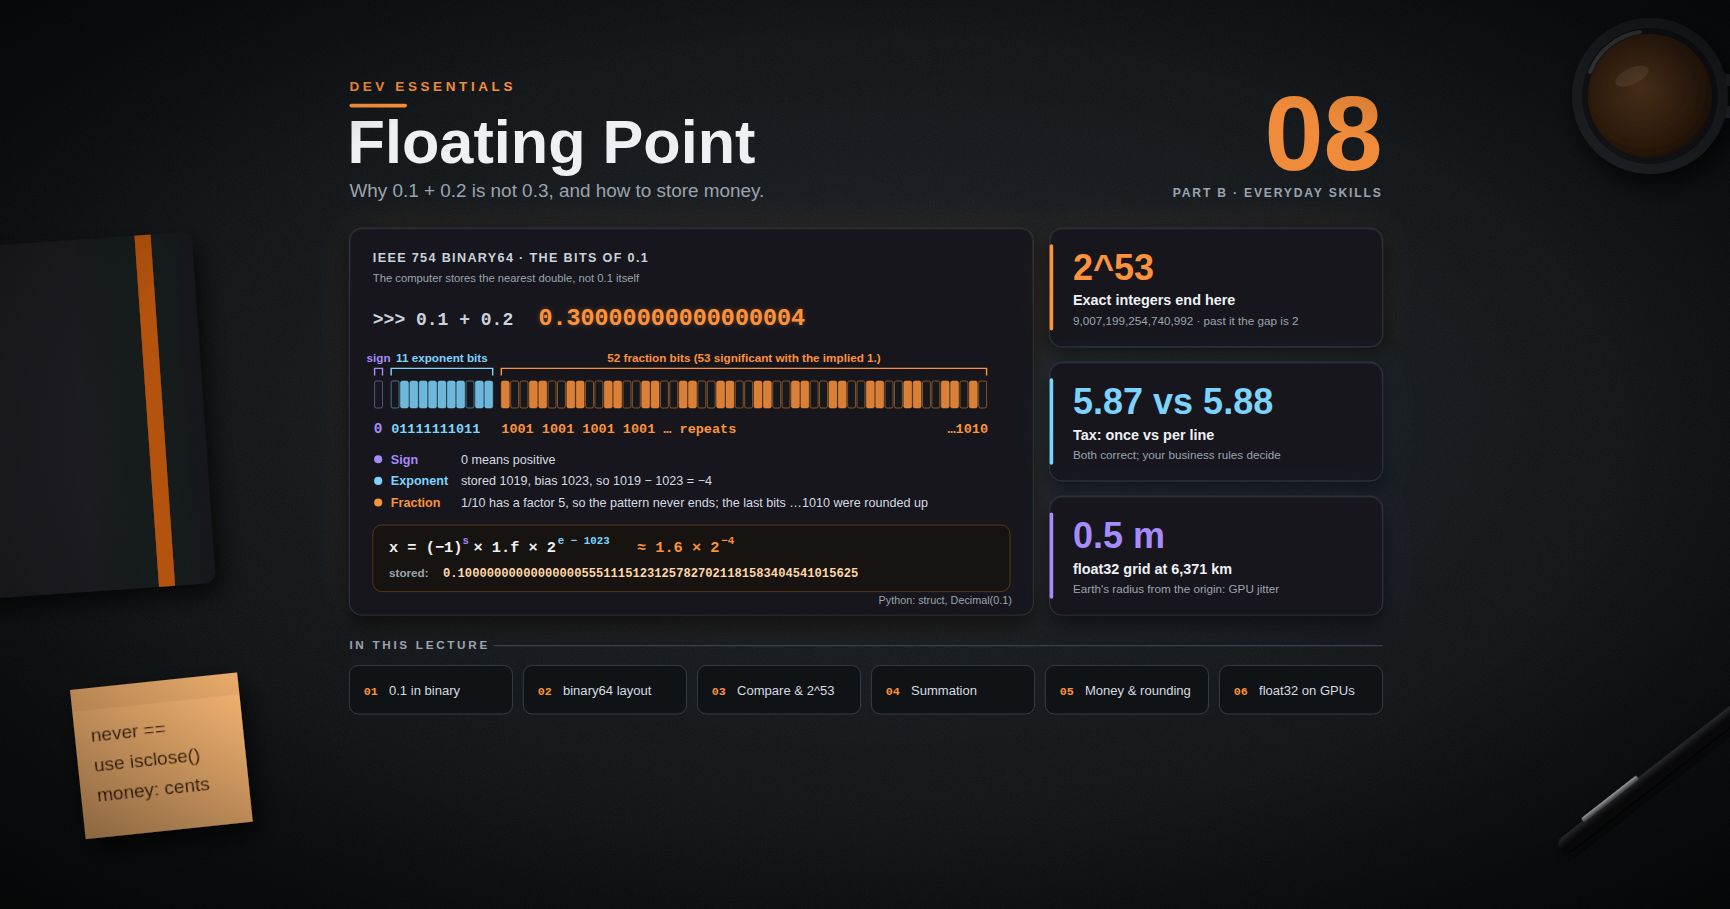
Task: Click the exponent bits 01111111011
Action: (x=435, y=429)
